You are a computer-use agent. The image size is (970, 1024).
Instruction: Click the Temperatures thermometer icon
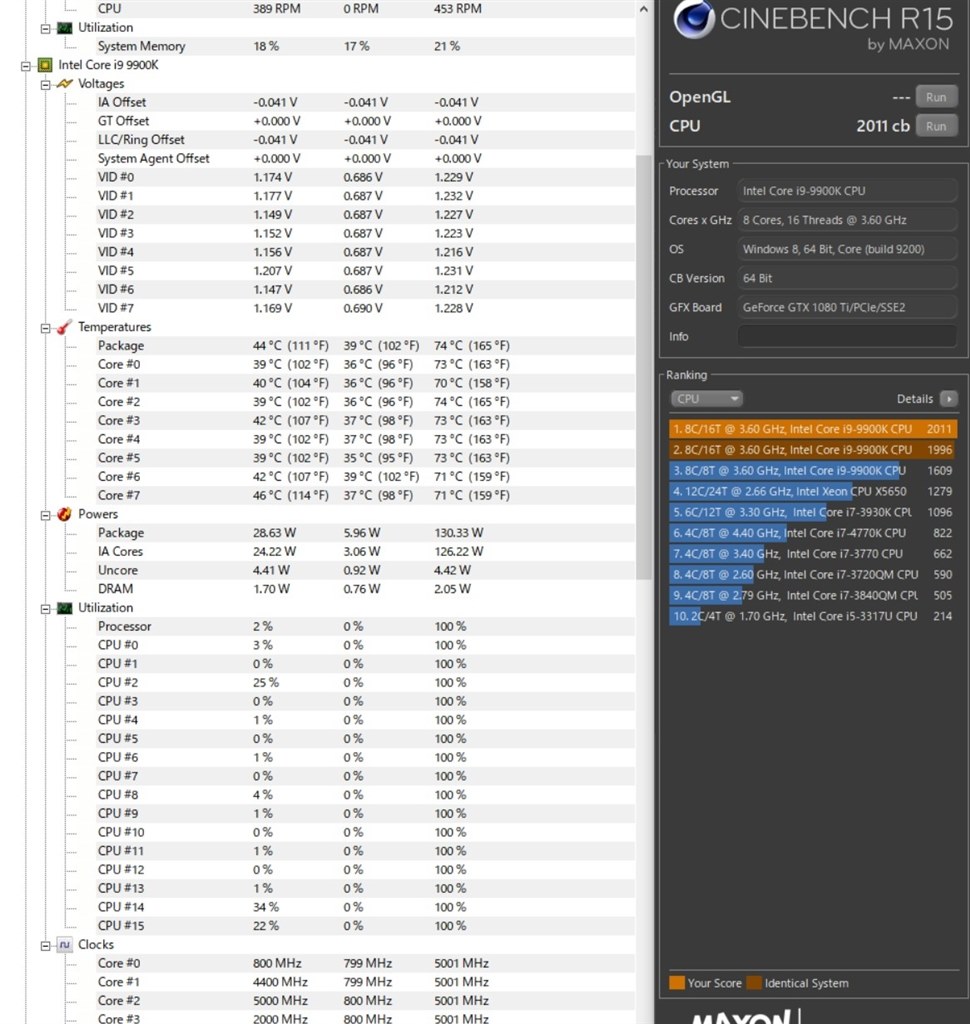[64, 327]
